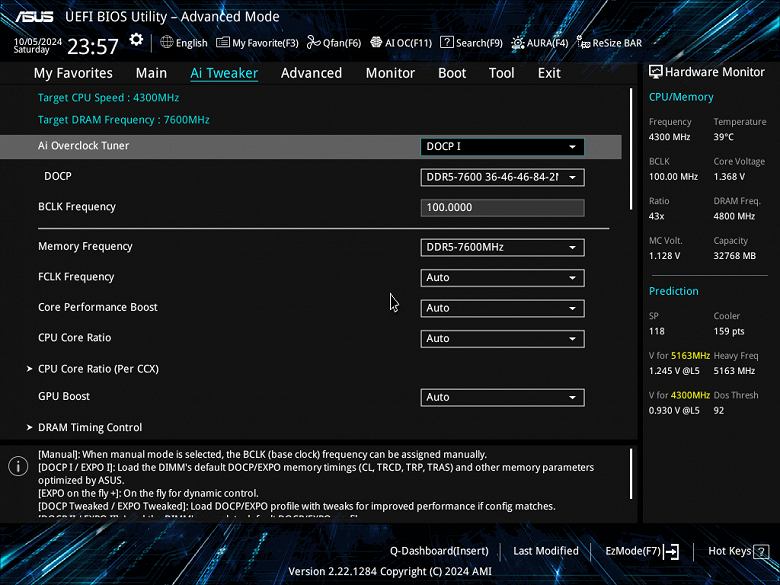Click the Cooler 159 pts value

click(729, 331)
